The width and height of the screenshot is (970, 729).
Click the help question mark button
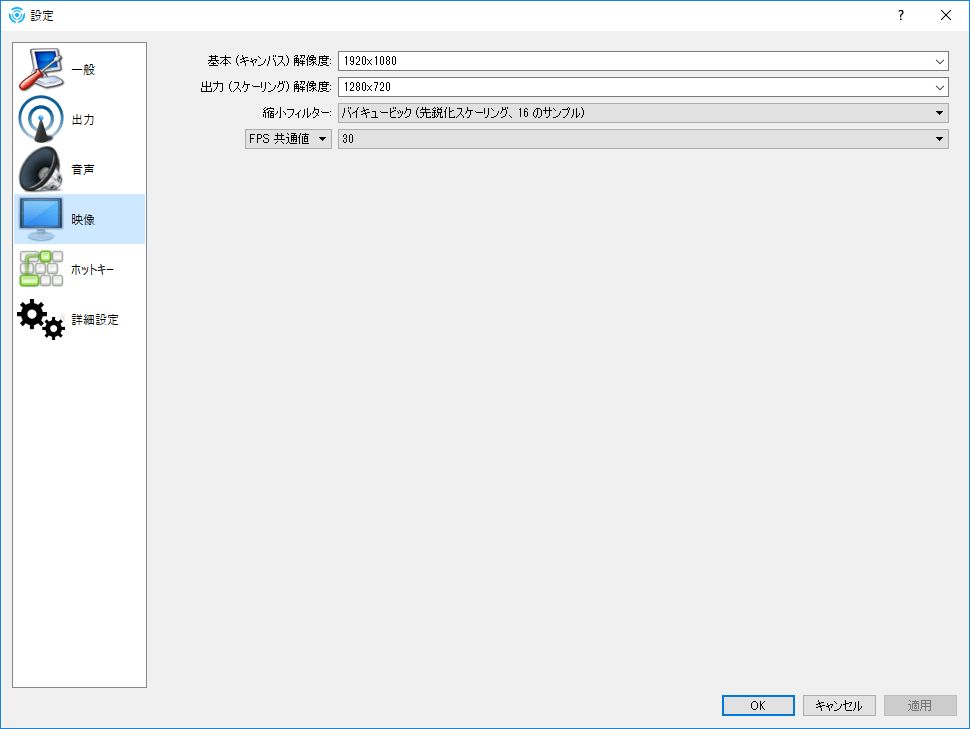click(901, 15)
